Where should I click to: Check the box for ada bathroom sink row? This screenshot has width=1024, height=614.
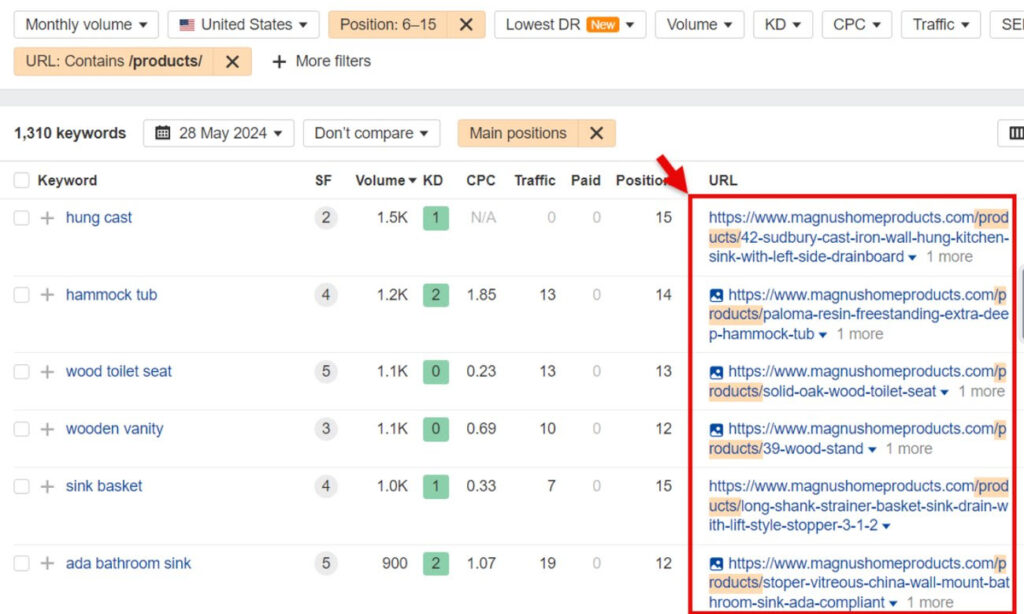(22, 563)
